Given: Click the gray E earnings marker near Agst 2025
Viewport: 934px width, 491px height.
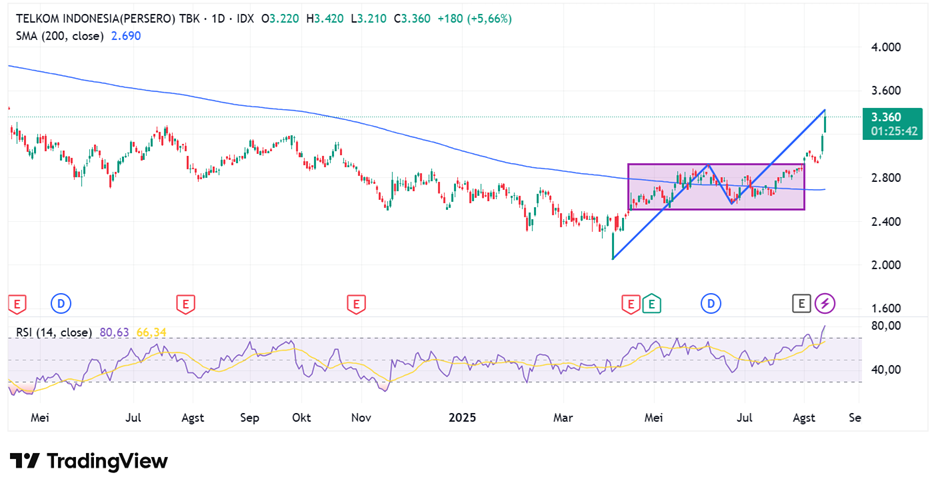Looking at the screenshot, I should coord(801,302).
